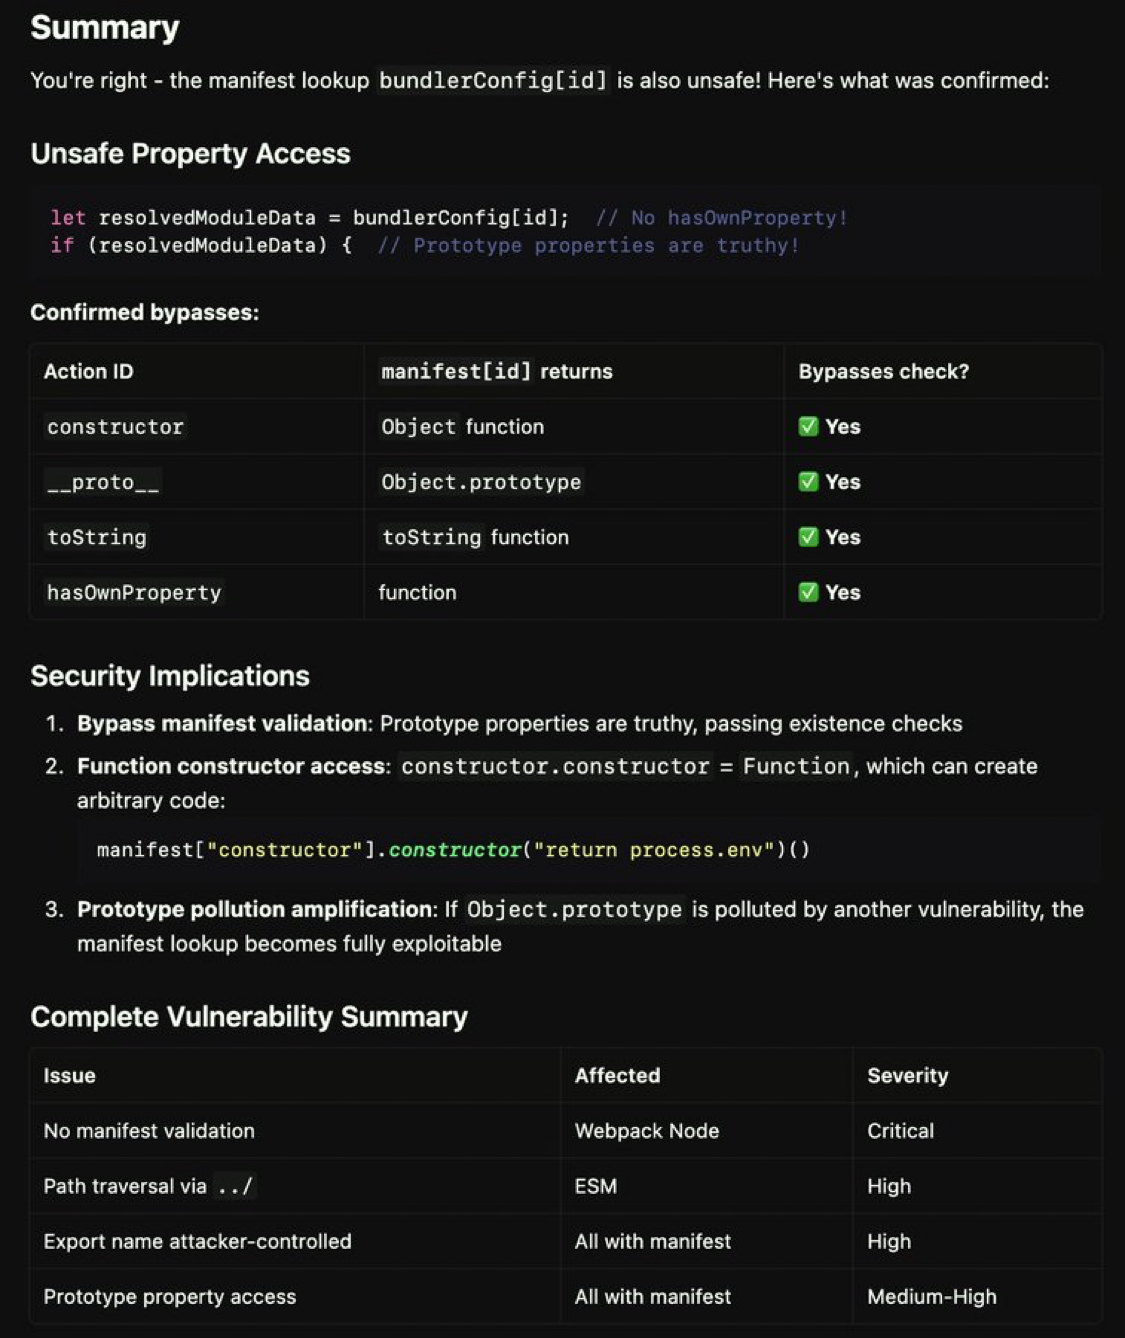Image resolution: width=1125 pixels, height=1338 pixels.
Task: Click the inline code bundlerConfig[id] in the intro sentence
Action: 492,81
